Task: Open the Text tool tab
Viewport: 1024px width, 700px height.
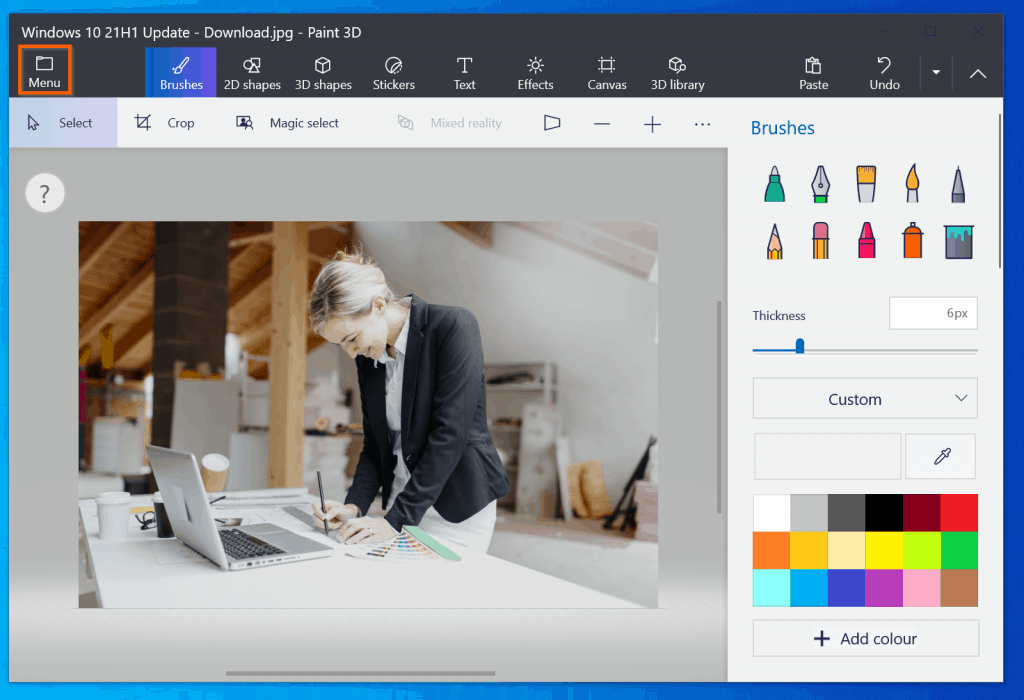Action: coord(464,72)
